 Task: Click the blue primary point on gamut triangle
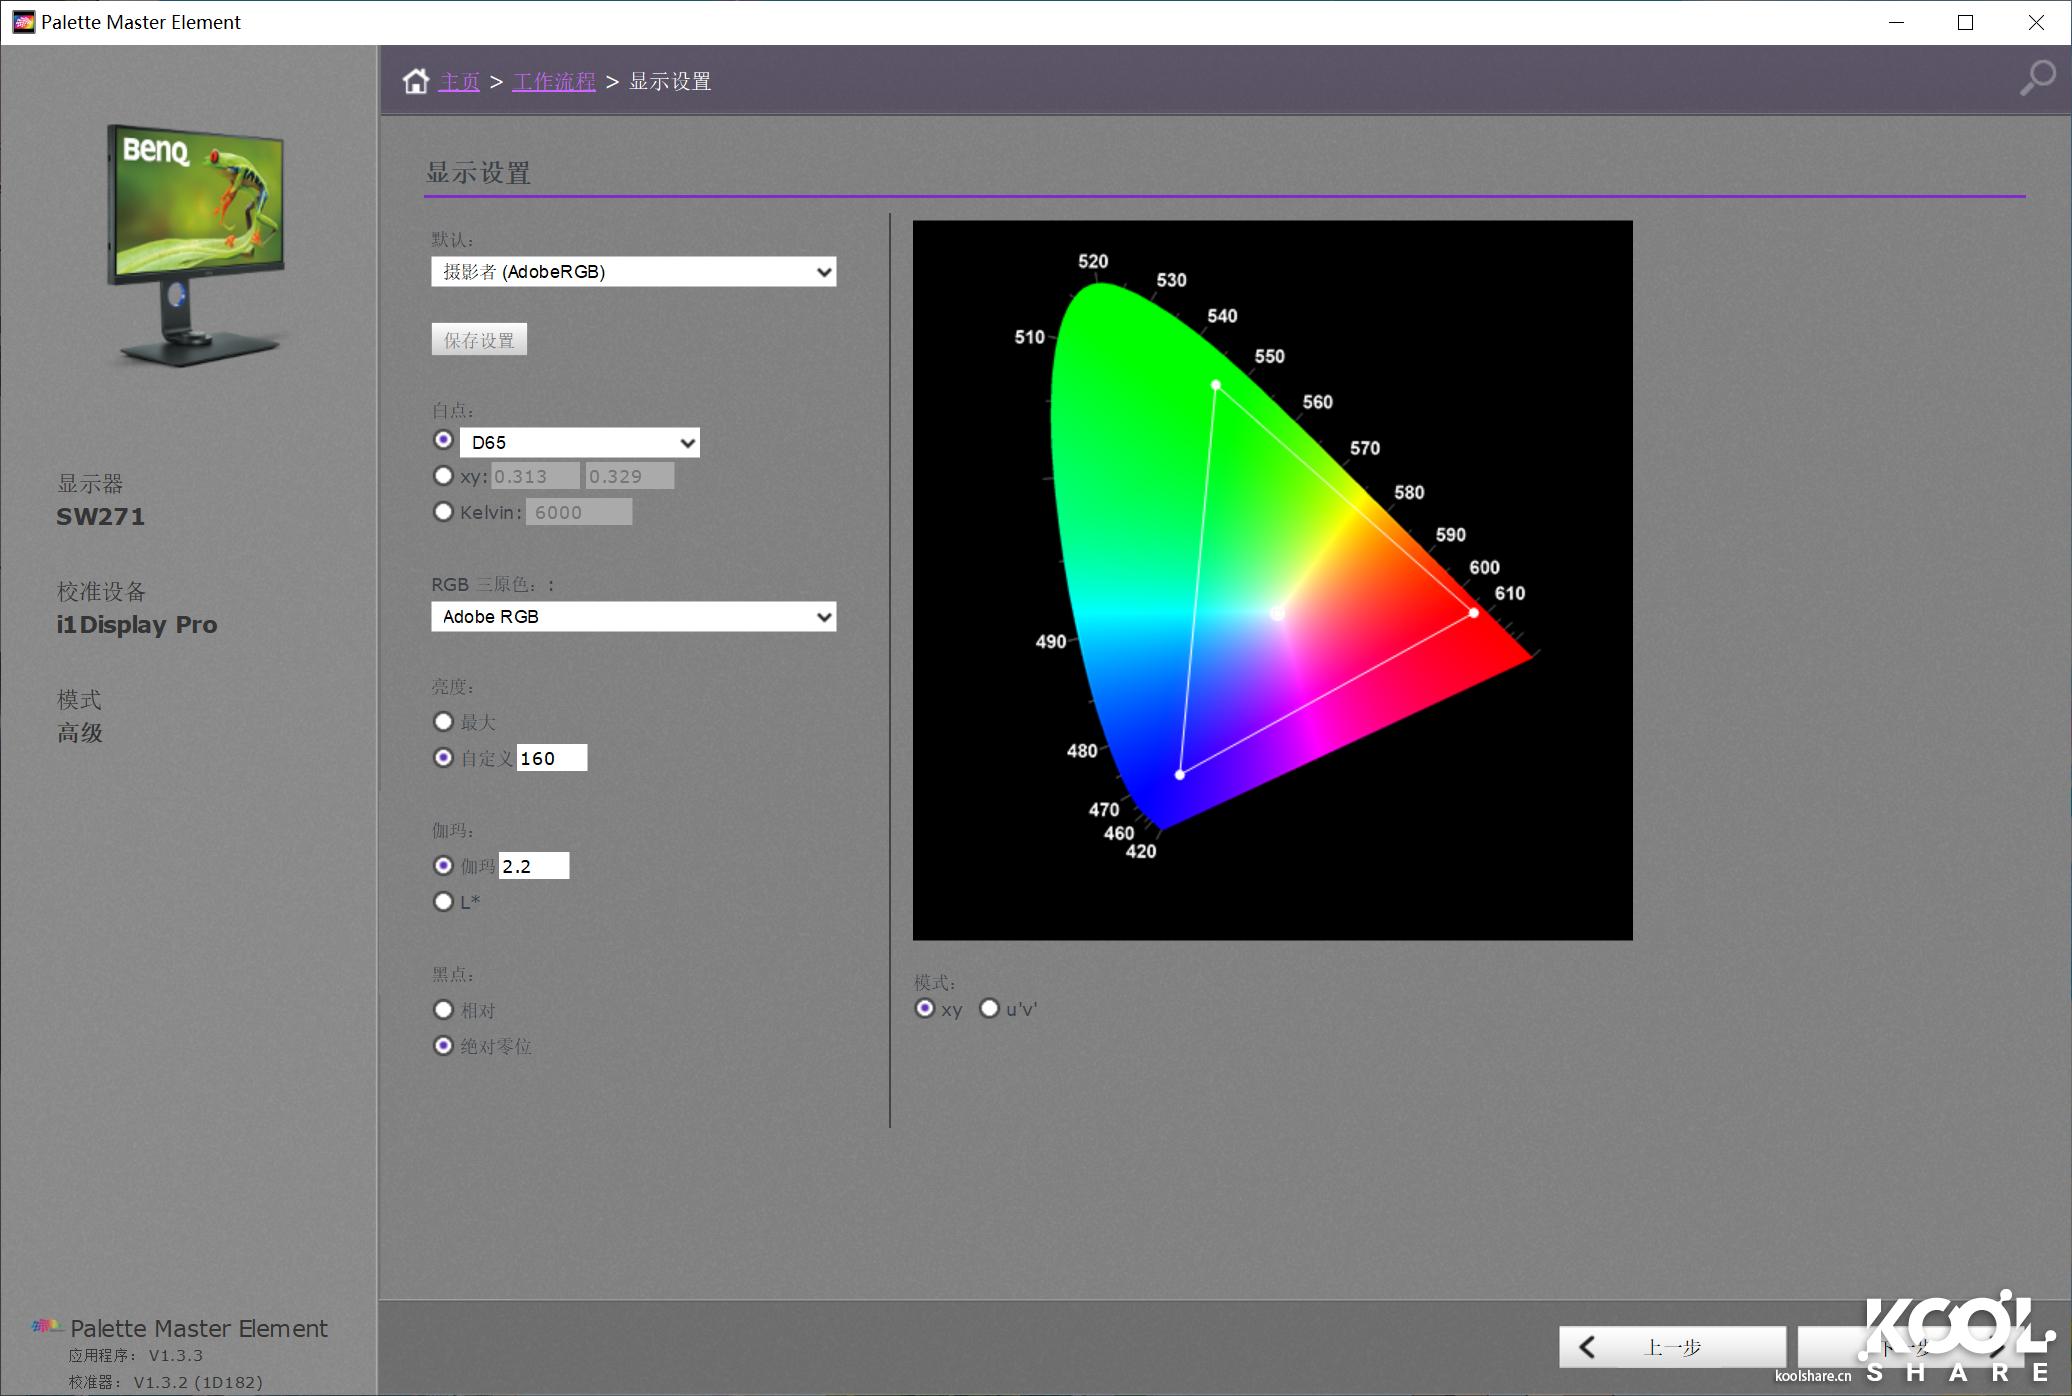[1180, 775]
